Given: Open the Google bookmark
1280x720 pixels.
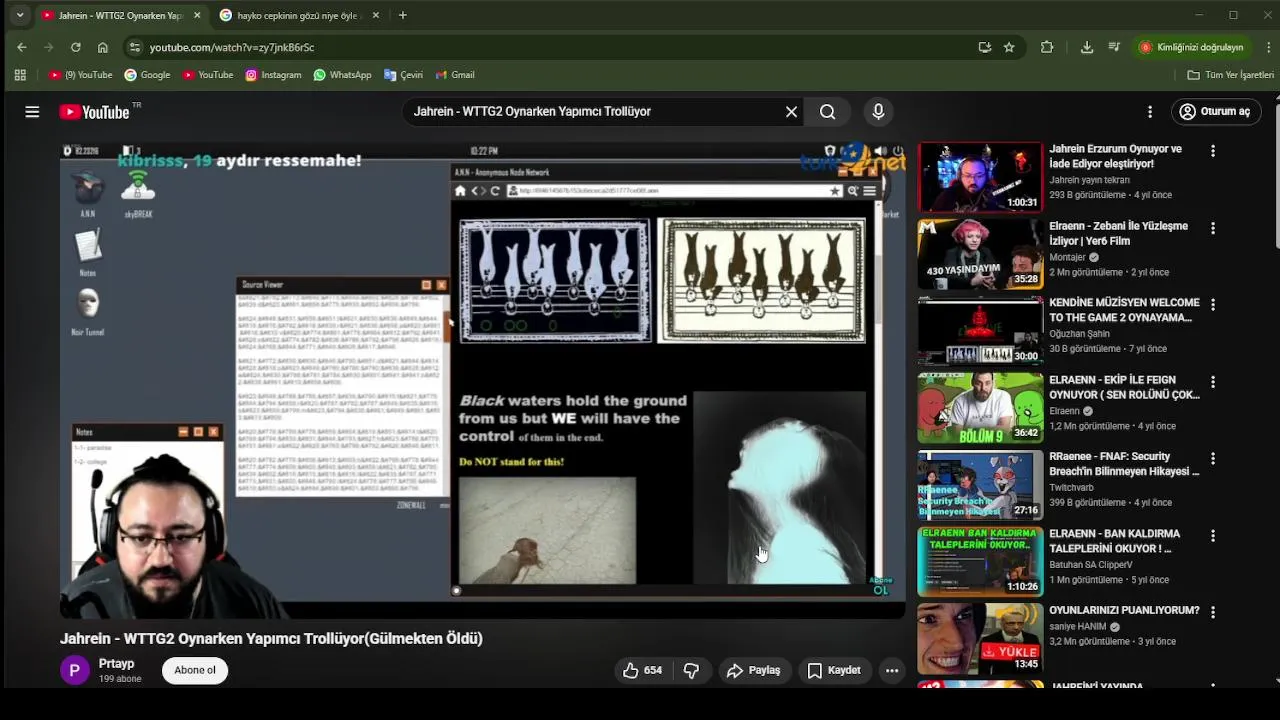Looking at the screenshot, I should (x=147, y=75).
